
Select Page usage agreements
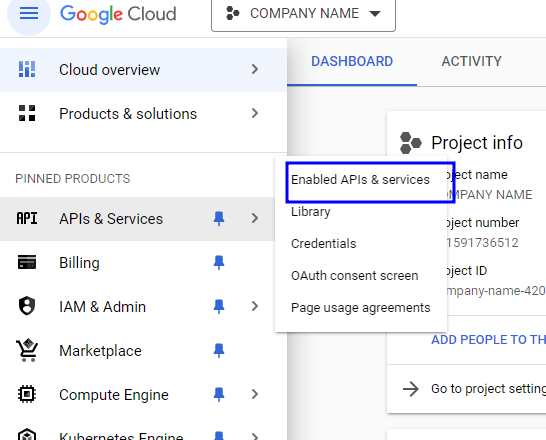pyautogui.click(x=361, y=308)
